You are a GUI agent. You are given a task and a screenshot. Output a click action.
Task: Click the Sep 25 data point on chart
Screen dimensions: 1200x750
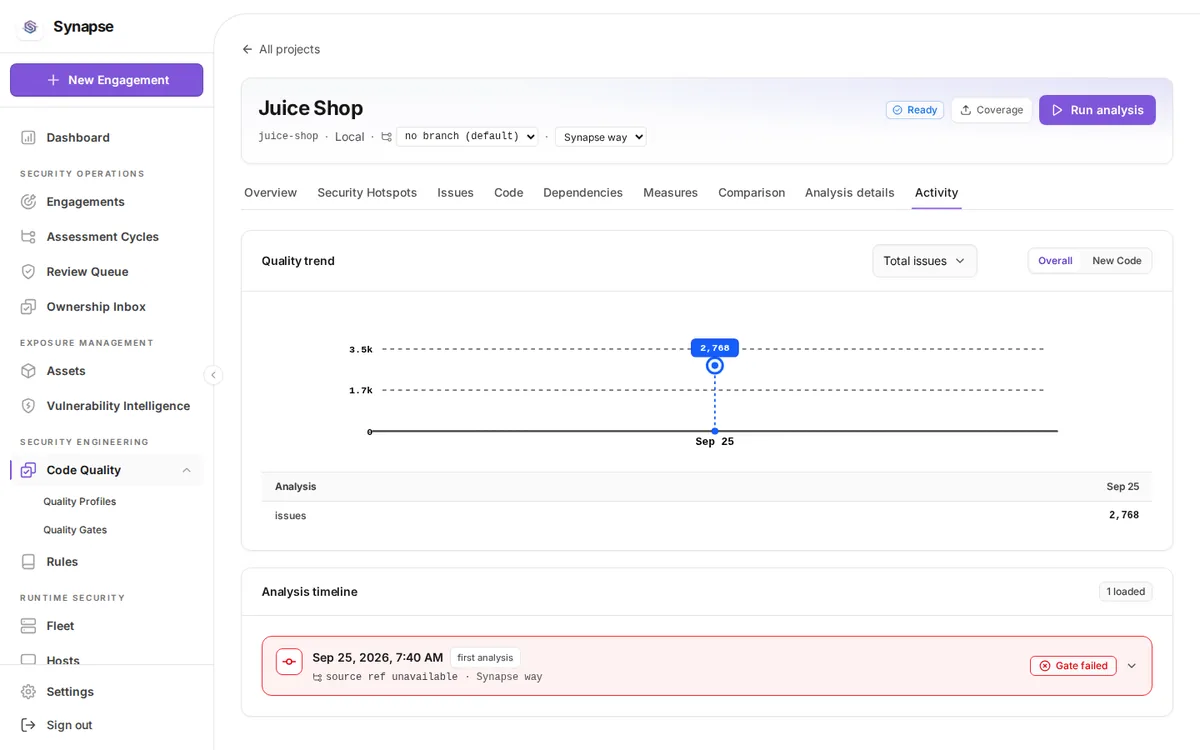click(715, 366)
